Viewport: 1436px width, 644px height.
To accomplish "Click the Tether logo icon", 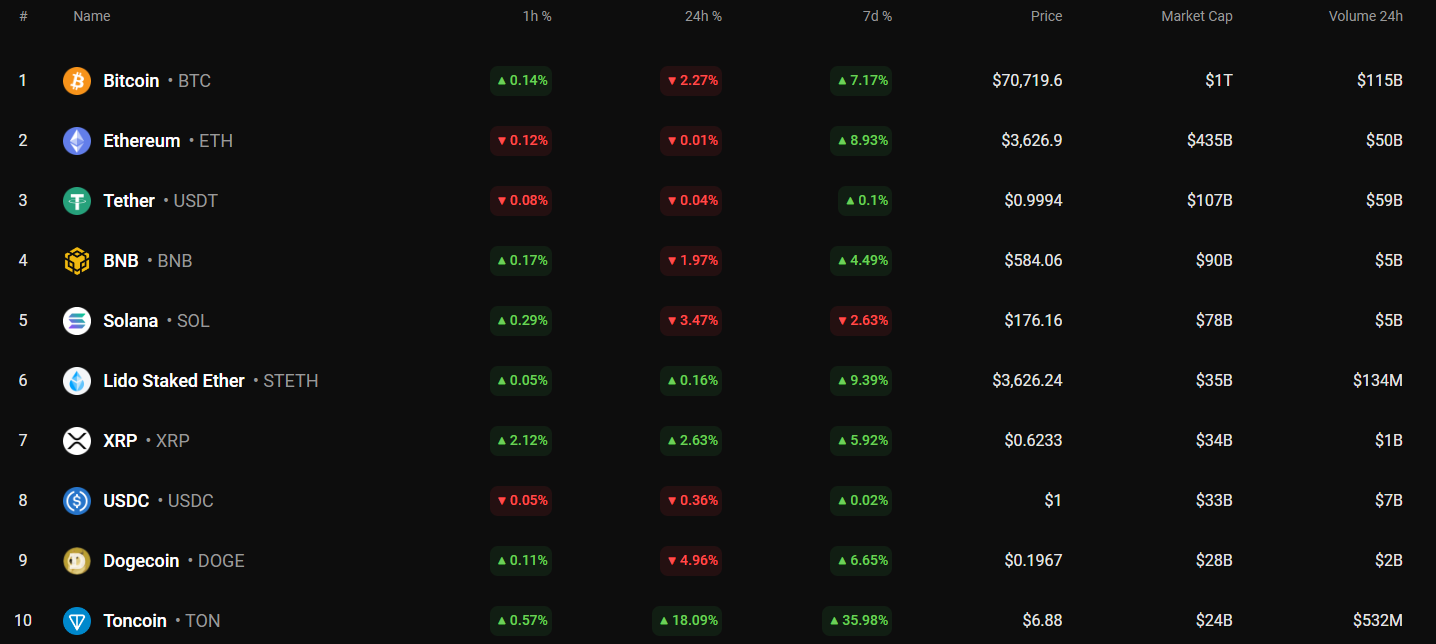I will [x=77, y=201].
